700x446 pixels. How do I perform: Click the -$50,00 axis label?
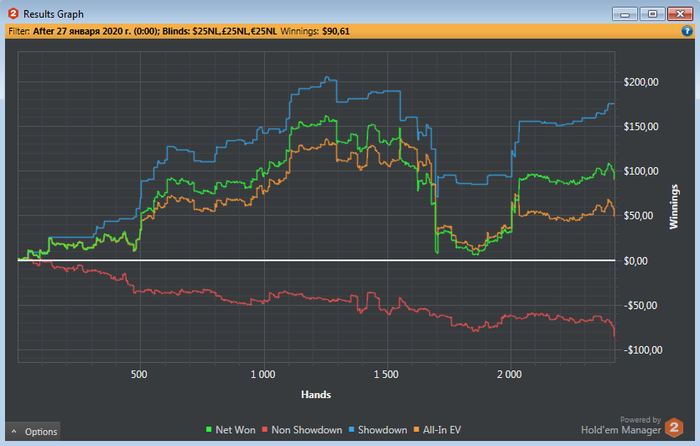[640, 305]
